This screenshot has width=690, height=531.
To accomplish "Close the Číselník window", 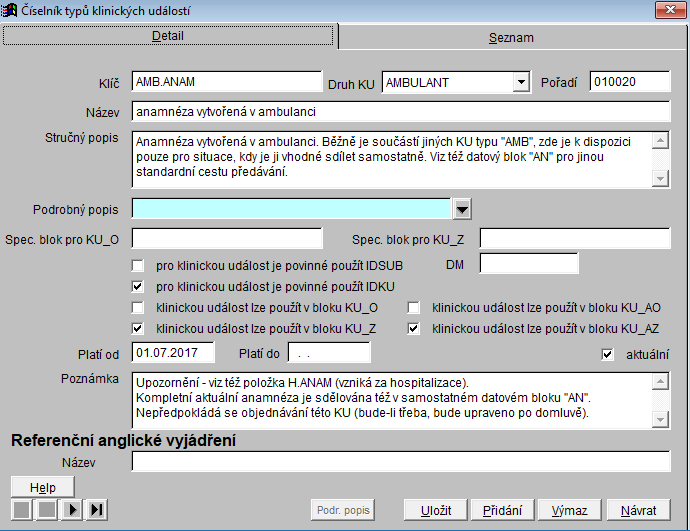I will coord(665,10).
